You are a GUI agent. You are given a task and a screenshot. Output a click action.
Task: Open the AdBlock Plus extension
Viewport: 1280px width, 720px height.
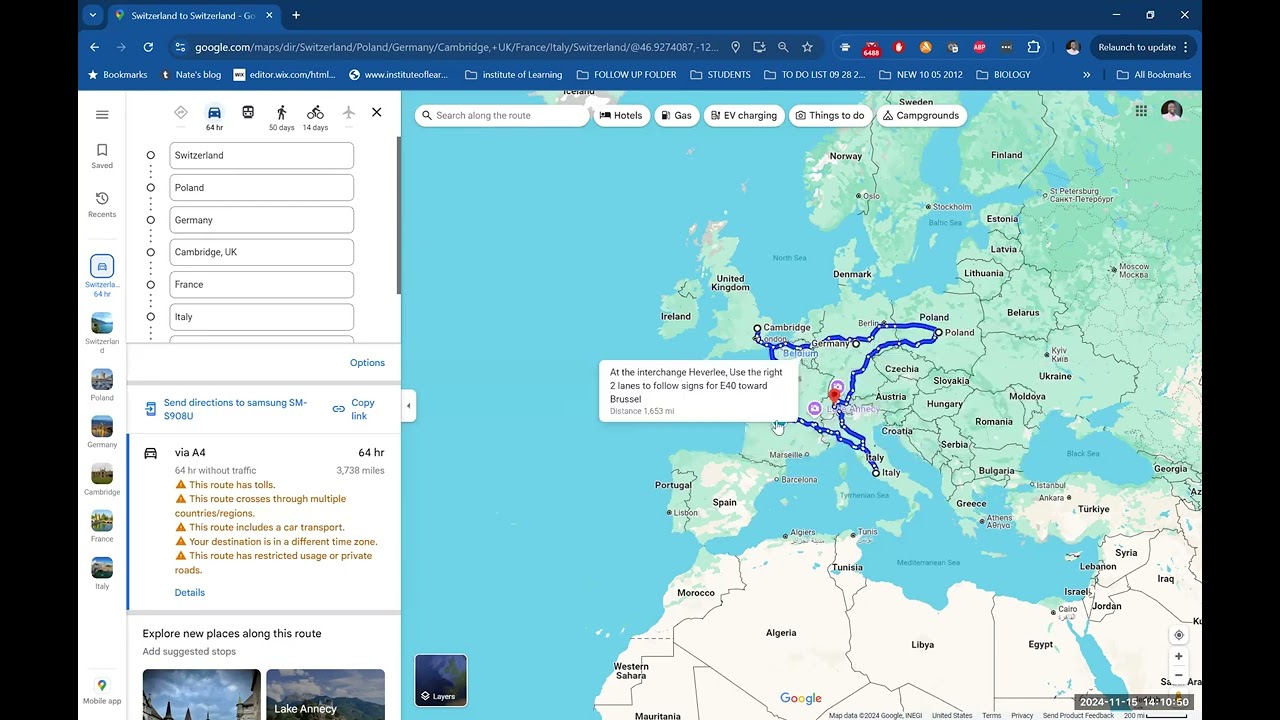point(979,47)
